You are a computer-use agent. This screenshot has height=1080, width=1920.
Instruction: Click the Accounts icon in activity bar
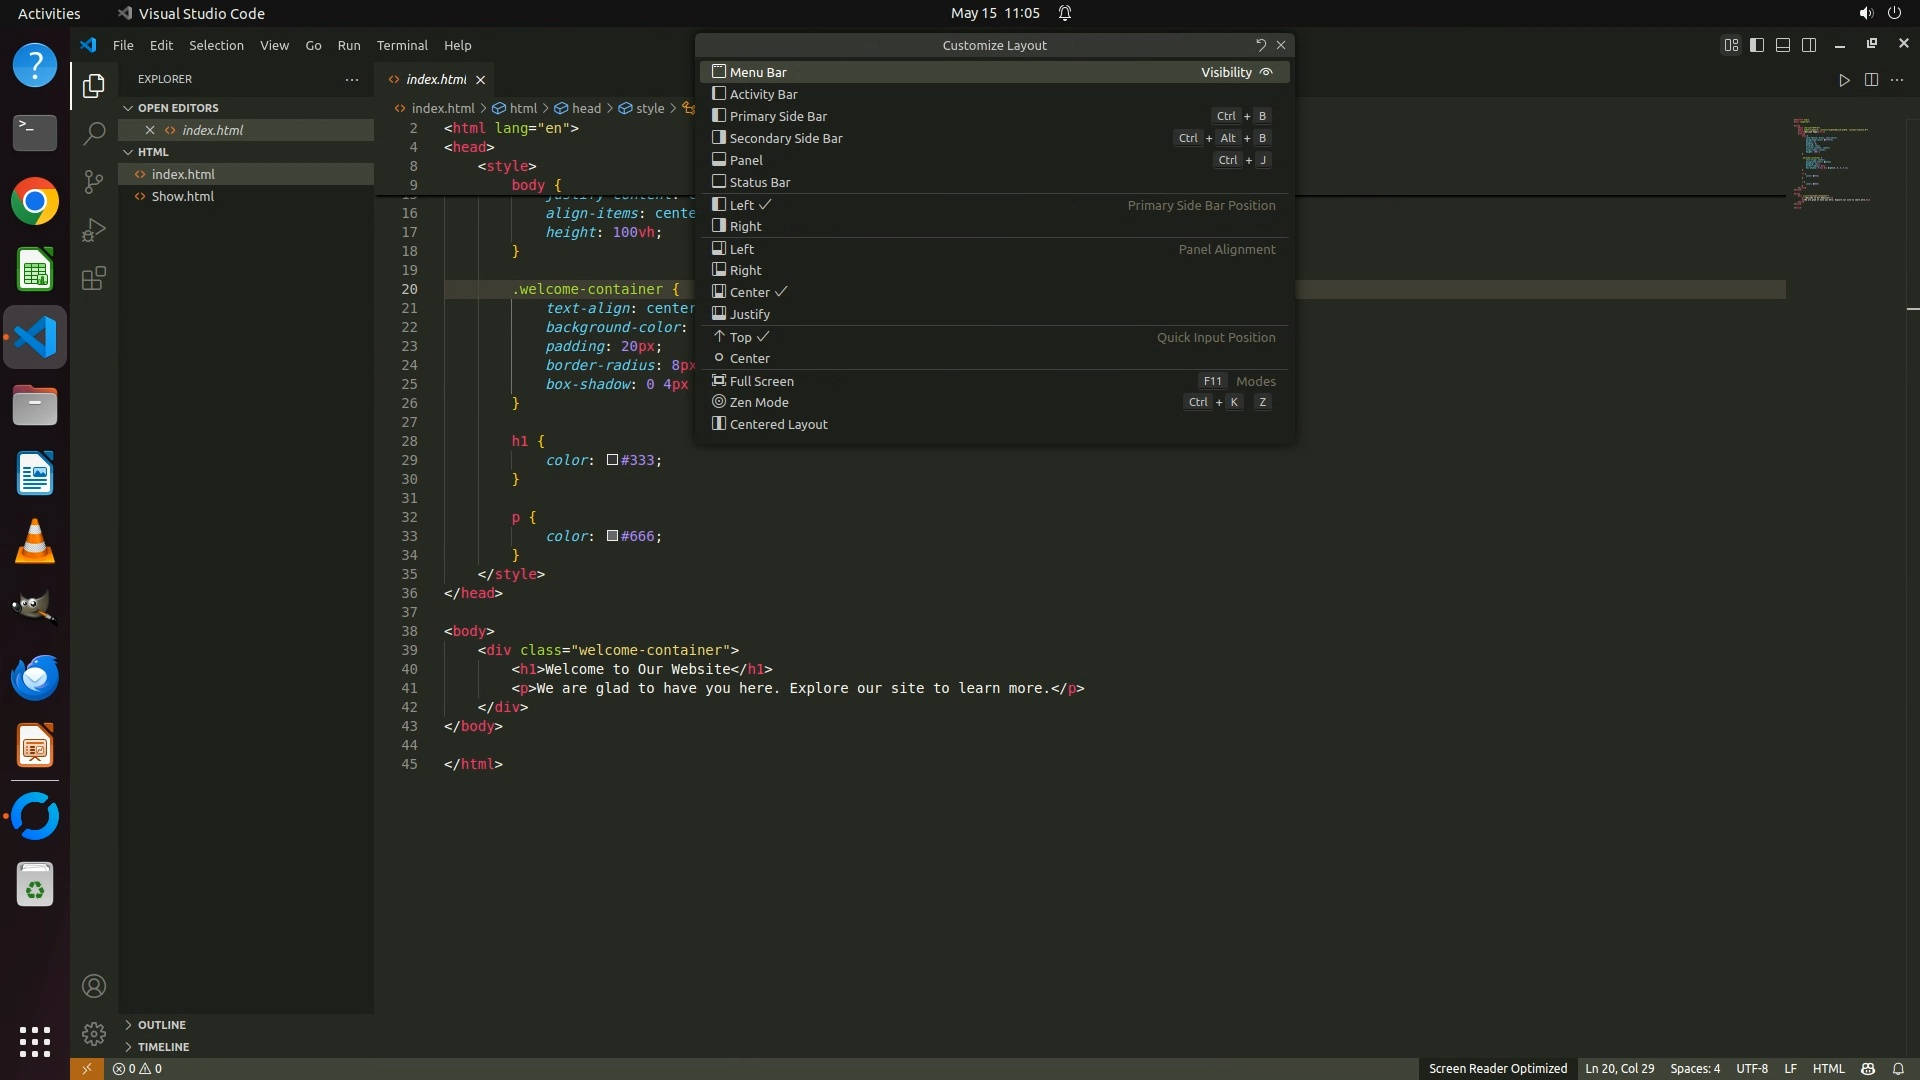(x=94, y=986)
